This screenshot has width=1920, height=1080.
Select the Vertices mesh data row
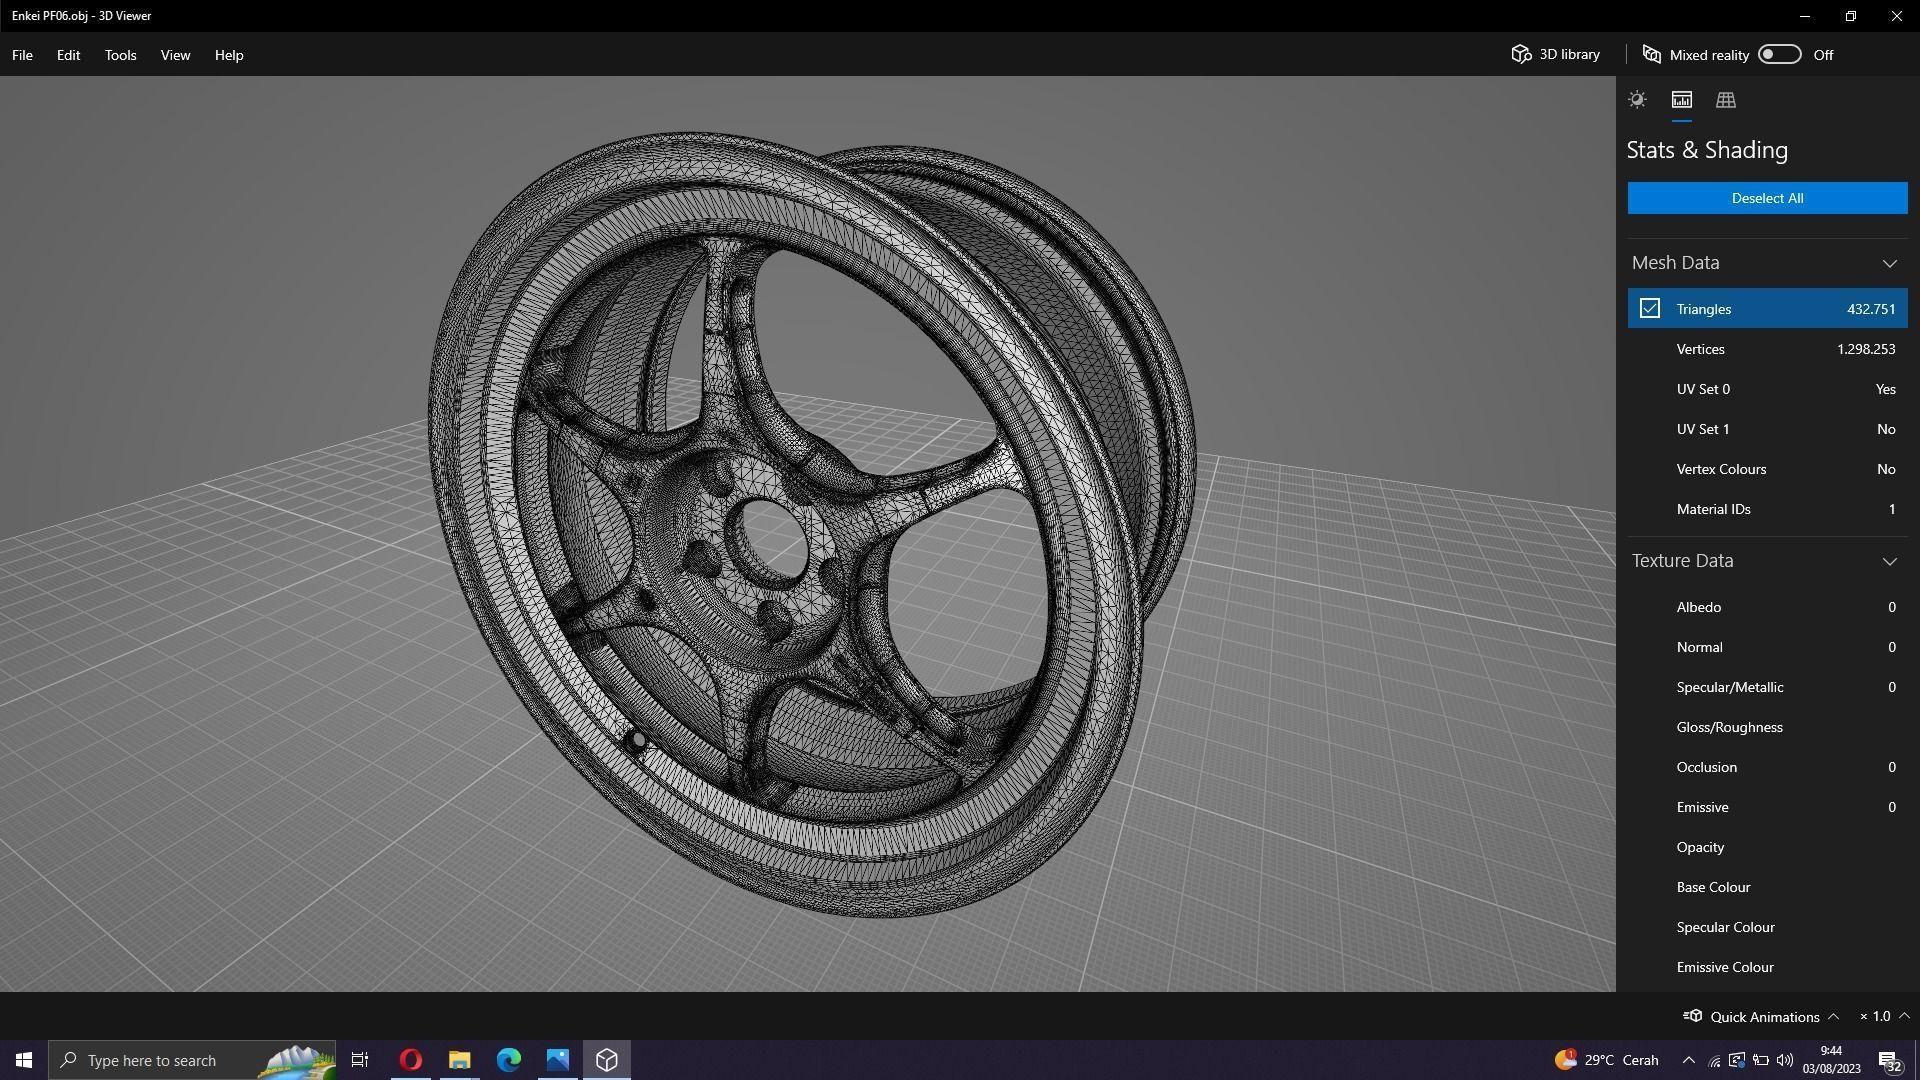1767,349
